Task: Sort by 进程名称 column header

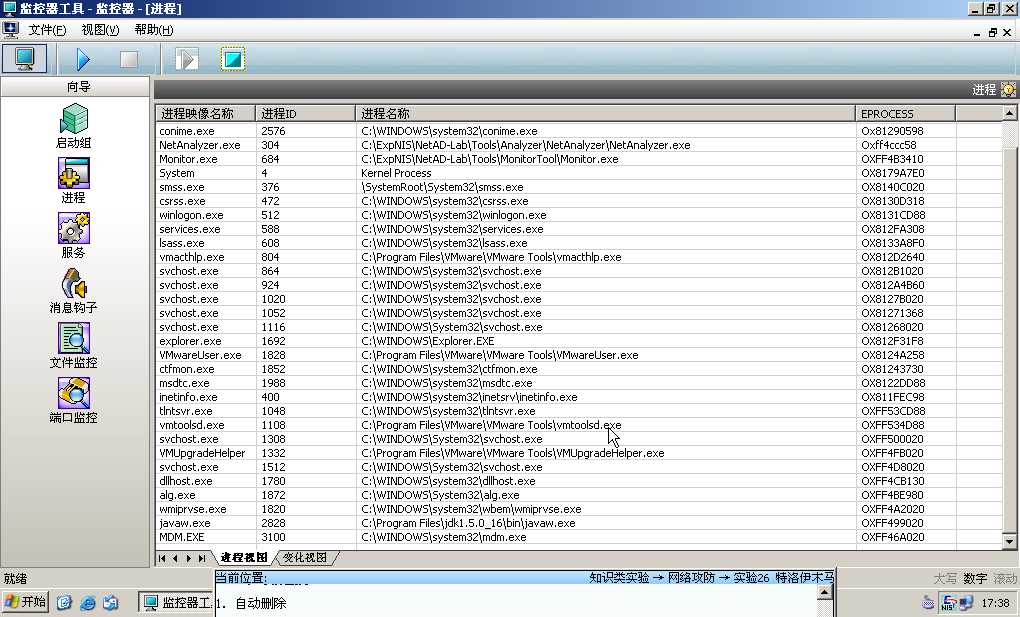Action: (605, 113)
